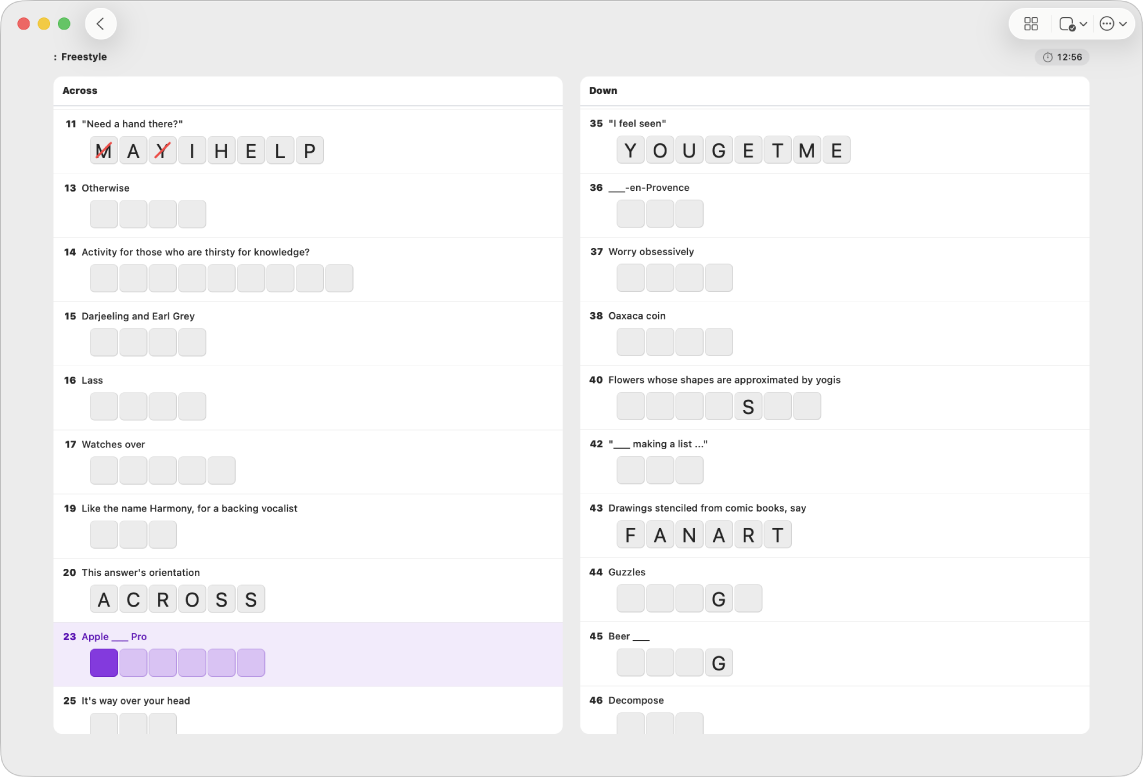Select the highlighted first square of 23 Across
This screenshot has width=1144, height=780.
(x=104, y=663)
